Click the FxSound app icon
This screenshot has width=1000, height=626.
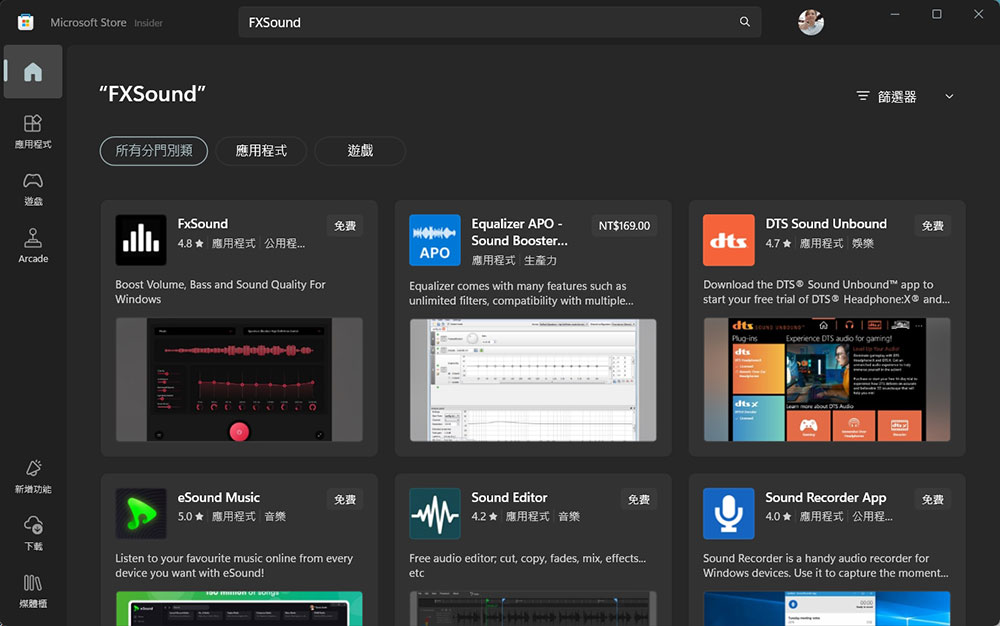(x=141, y=240)
